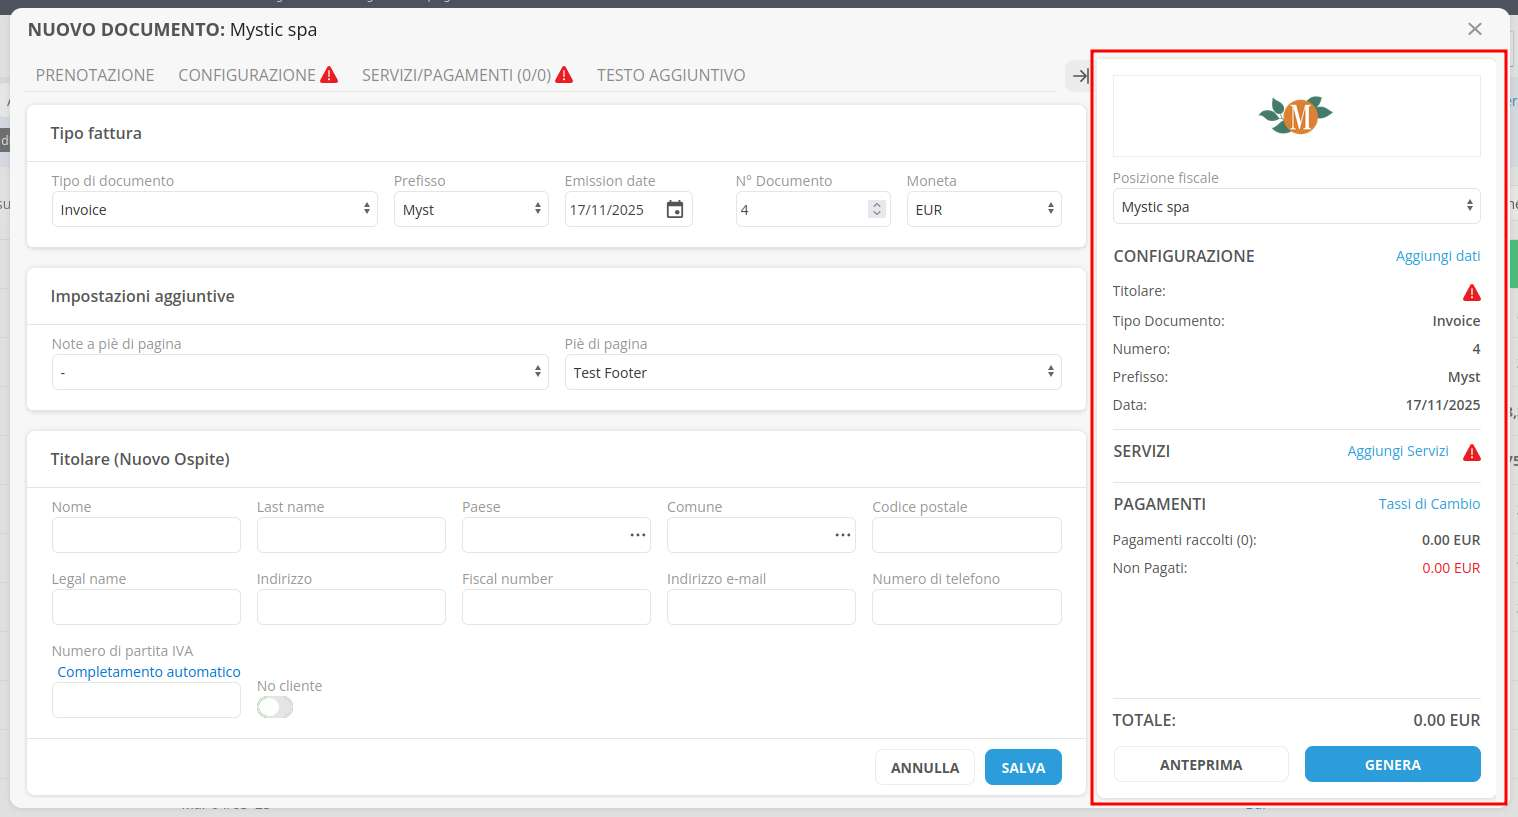Open the Paese lookup ellipsis
1518x817 pixels.
[x=637, y=535]
